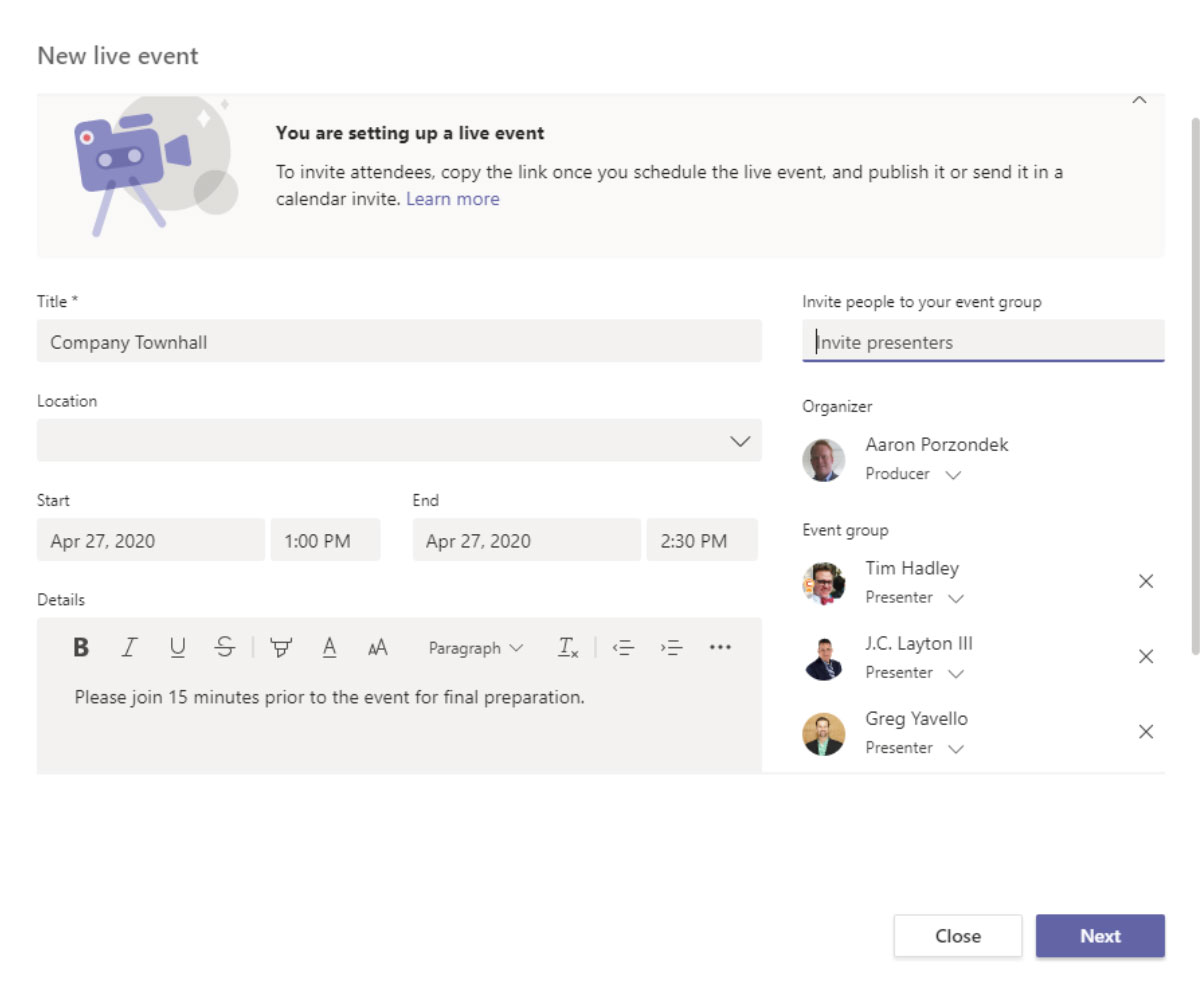
Task: Open the end date Apr 27, 2020 picker
Action: (526, 540)
